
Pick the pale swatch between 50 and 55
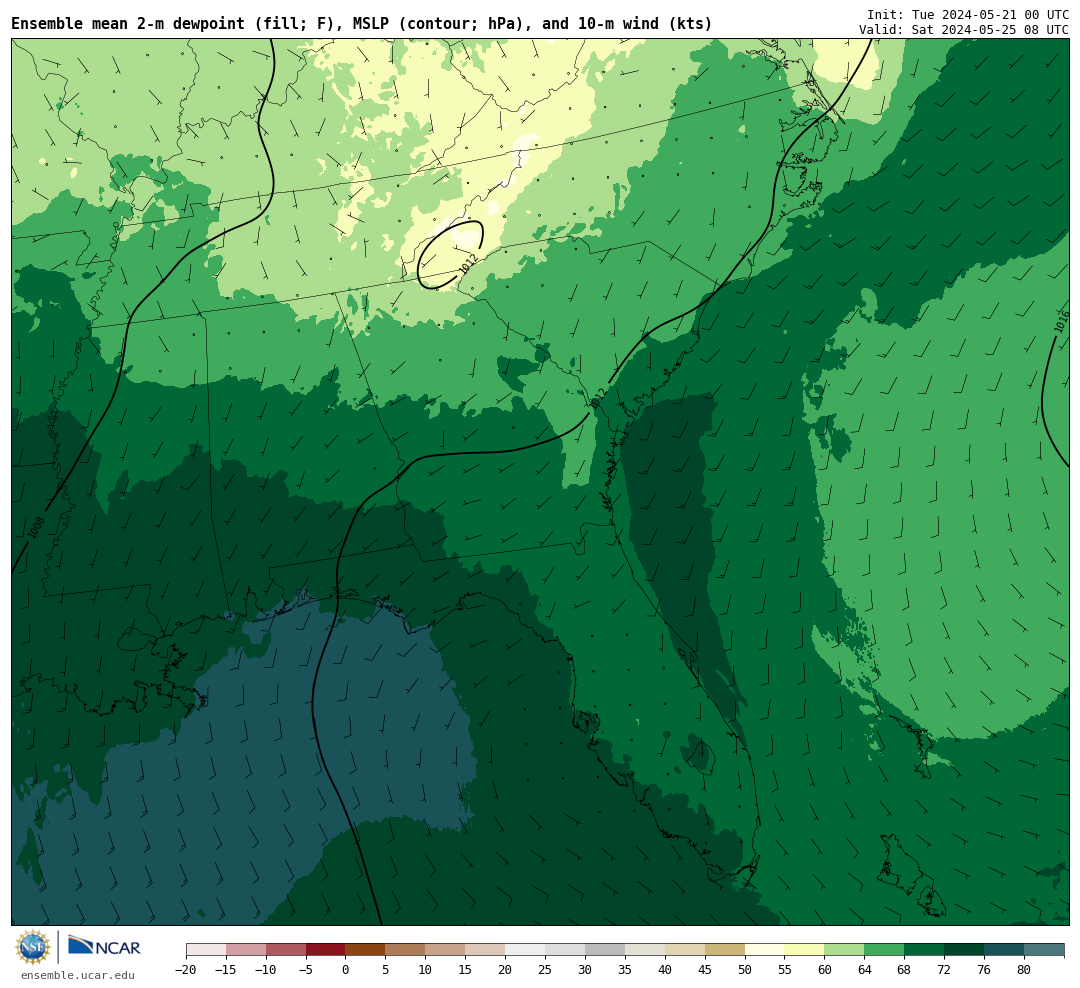(x=765, y=950)
